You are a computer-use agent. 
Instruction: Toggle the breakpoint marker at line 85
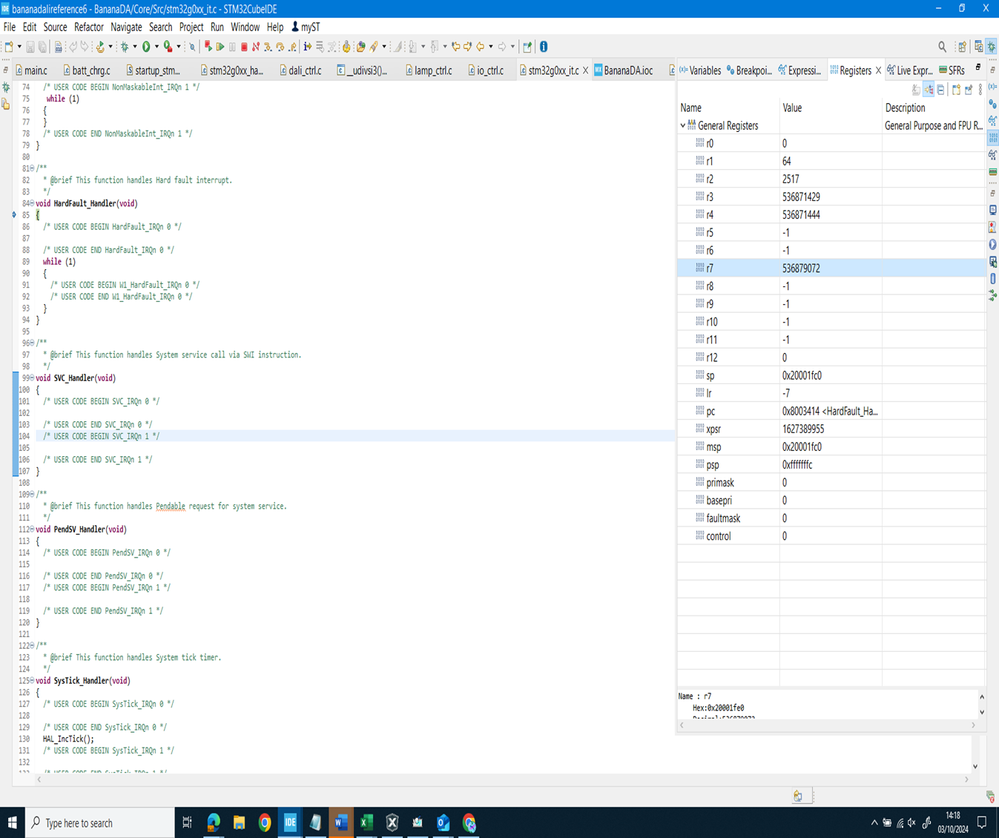13,215
